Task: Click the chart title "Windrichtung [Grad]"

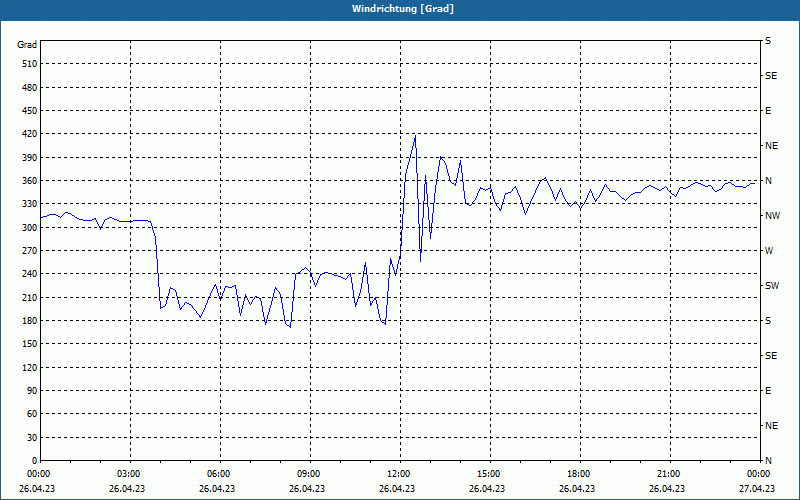Action: tap(403, 9)
